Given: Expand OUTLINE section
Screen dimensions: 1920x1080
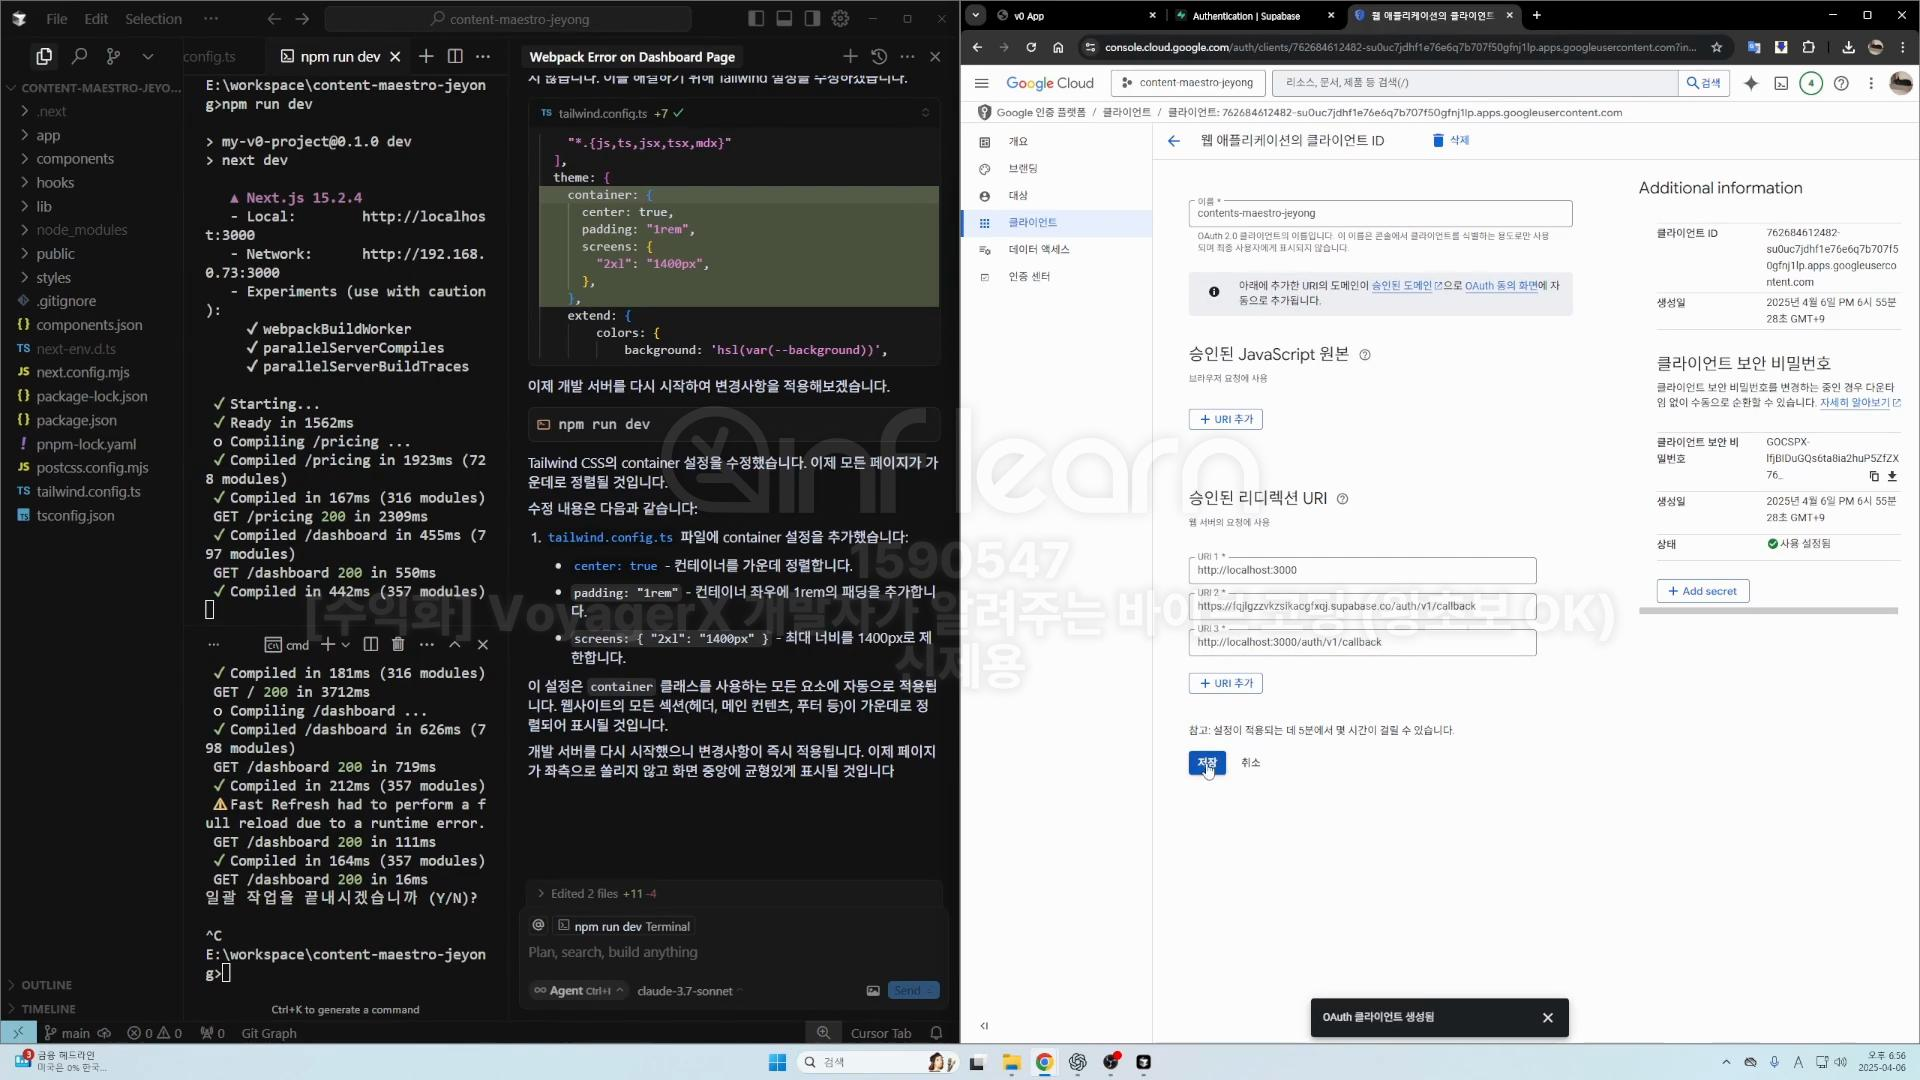Looking at the screenshot, I should [46, 985].
